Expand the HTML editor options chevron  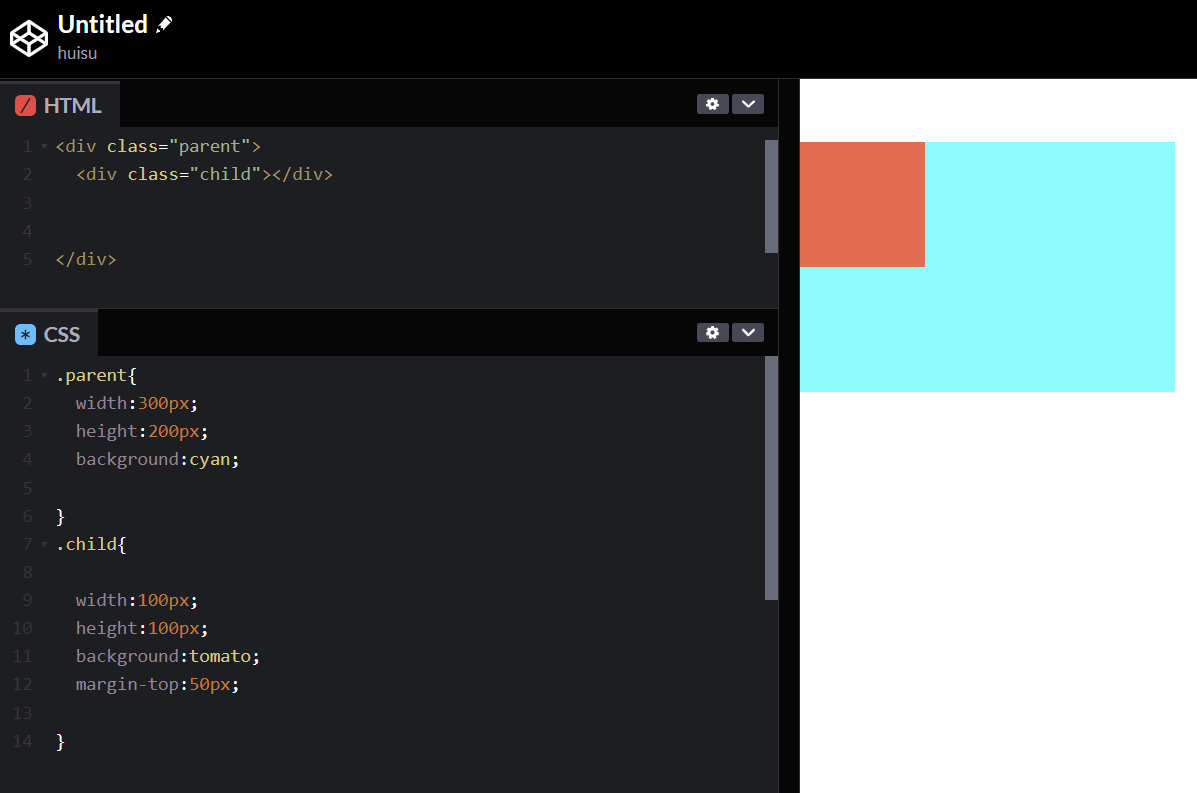(748, 104)
